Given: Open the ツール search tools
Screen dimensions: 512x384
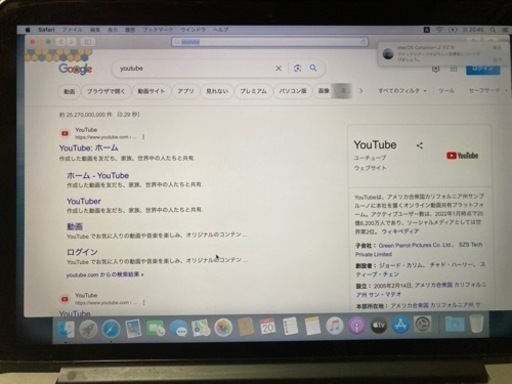Looking at the screenshot, I should point(446,90).
